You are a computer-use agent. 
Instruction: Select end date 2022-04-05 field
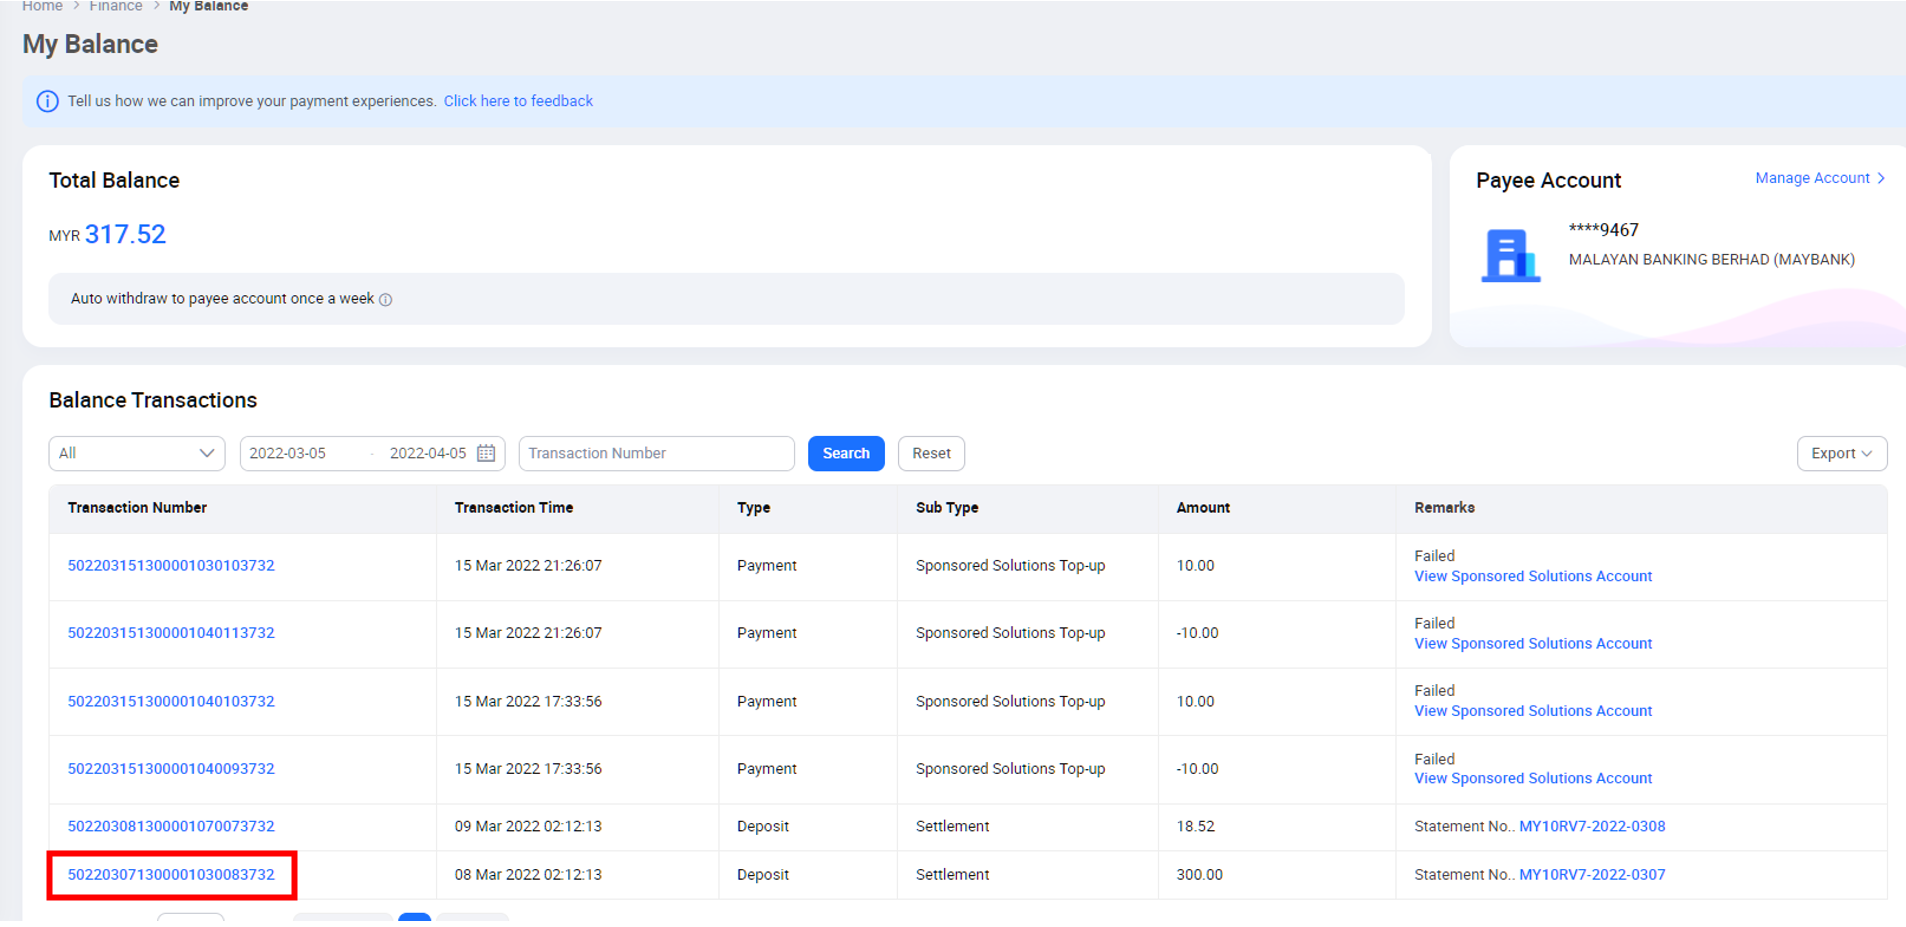click(427, 453)
